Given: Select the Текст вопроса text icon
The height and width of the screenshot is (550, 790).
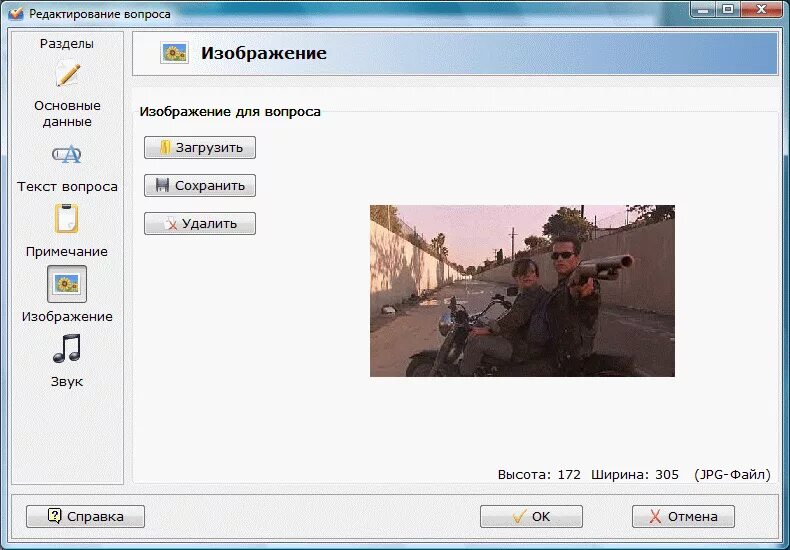Looking at the screenshot, I should (x=67, y=155).
